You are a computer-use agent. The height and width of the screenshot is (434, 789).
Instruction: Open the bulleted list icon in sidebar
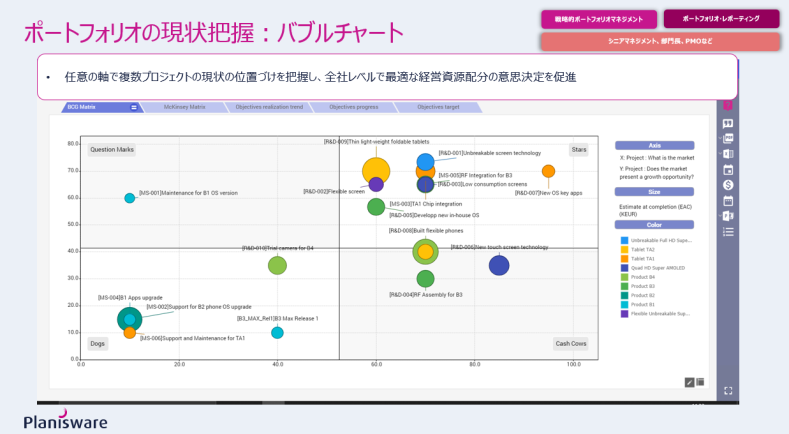click(x=728, y=232)
